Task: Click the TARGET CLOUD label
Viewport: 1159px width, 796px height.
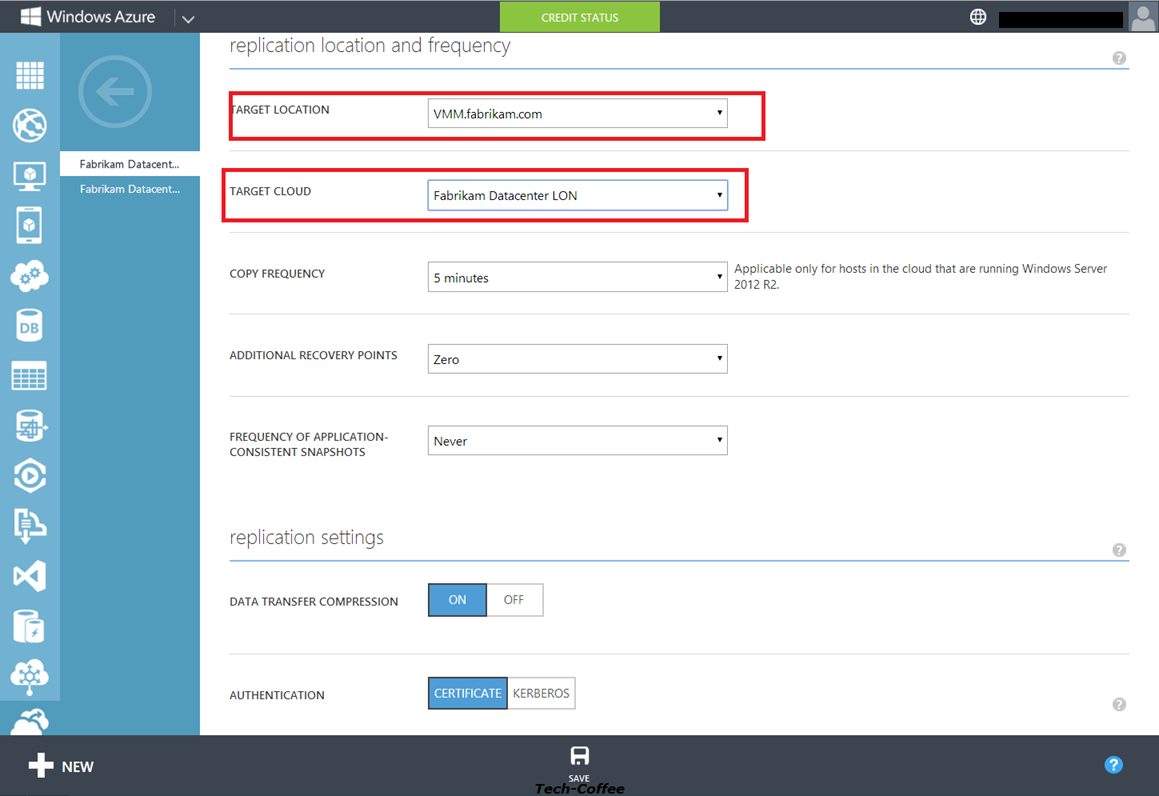Action: click(271, 191)
